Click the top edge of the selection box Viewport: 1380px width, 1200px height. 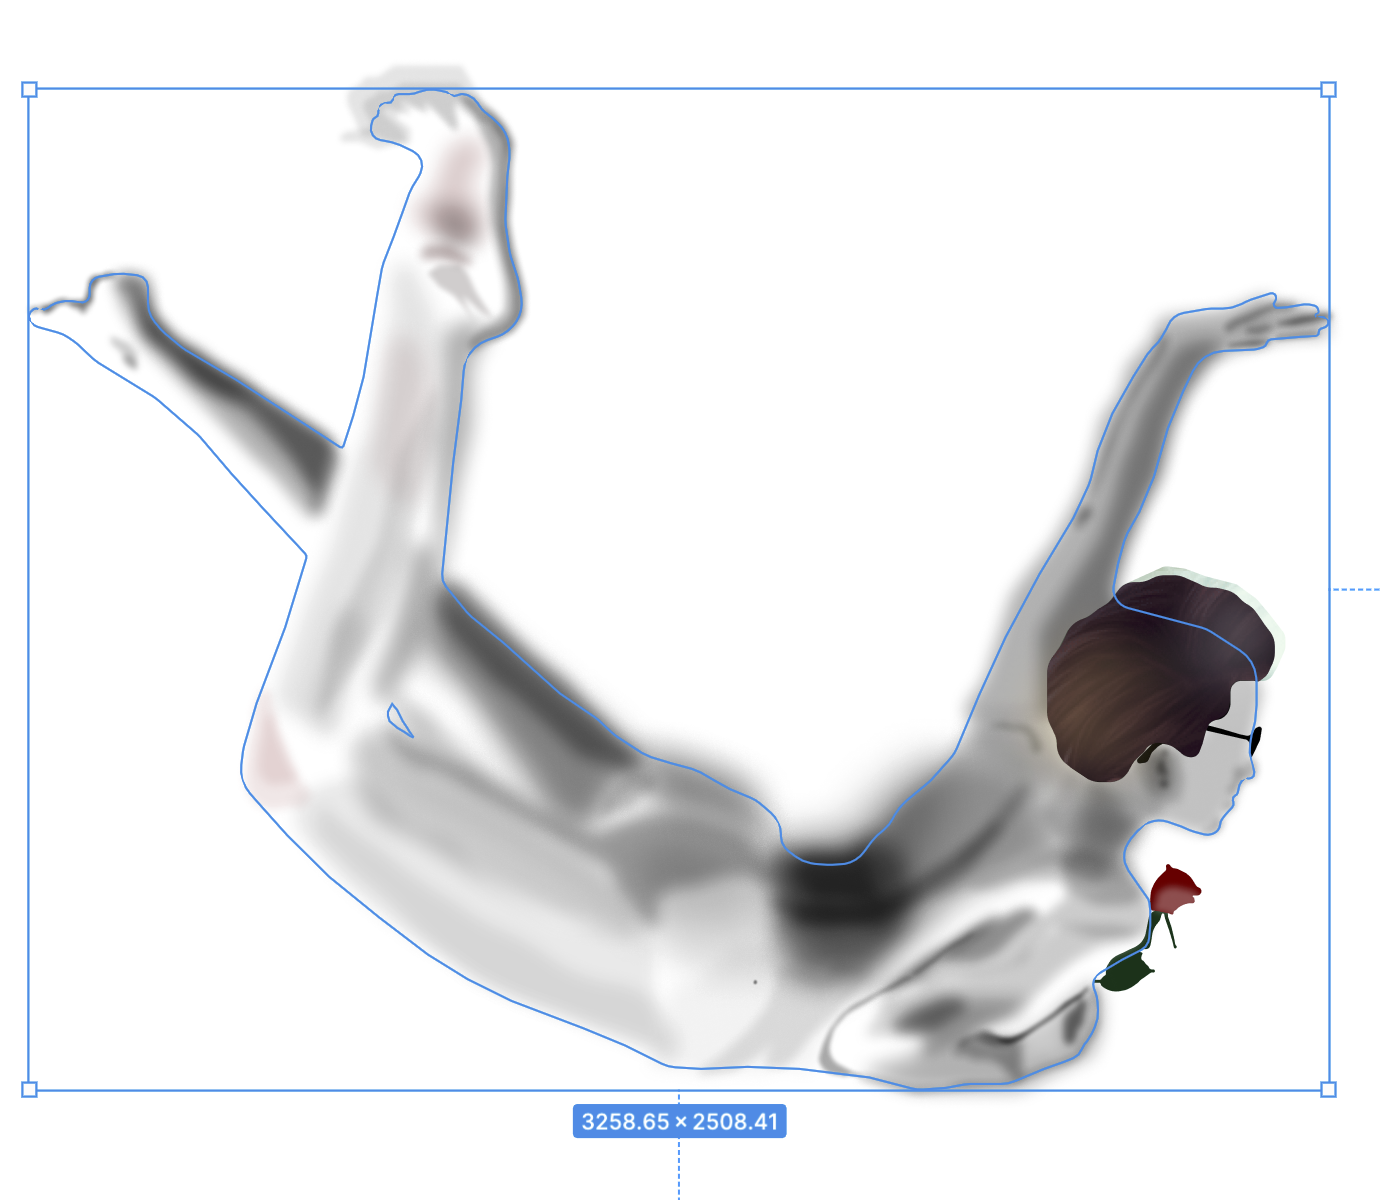tap(700, 89)
